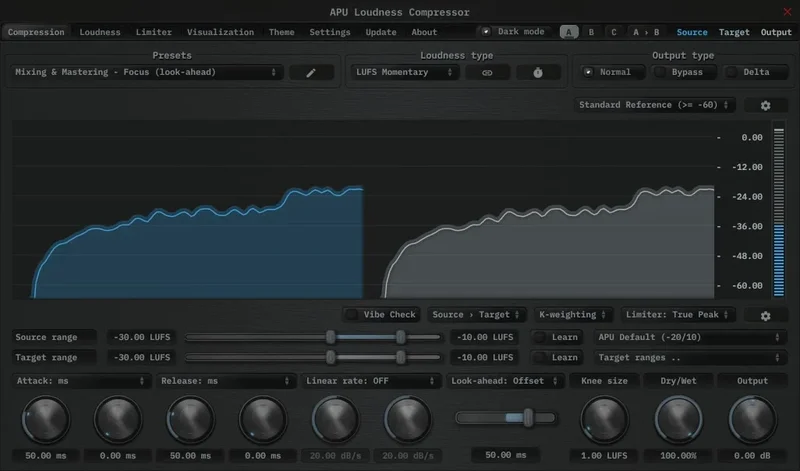The height and width of the screenshot is (471, 800).
Task: Click the stopwatch icon in Loudness type
Action: [x=538, y=72]
